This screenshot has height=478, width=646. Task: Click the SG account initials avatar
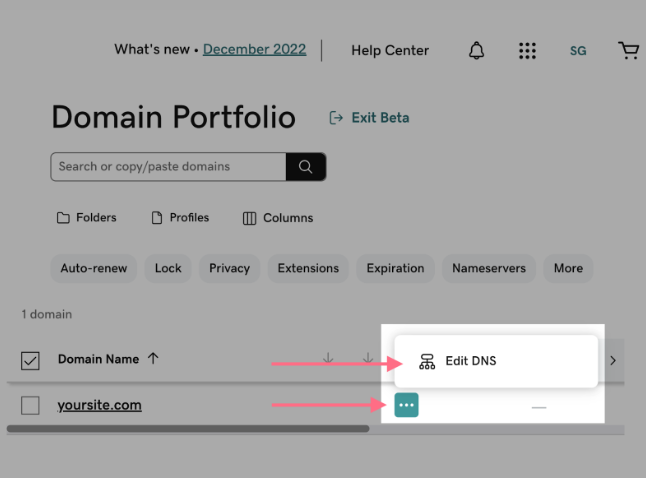(x=578, y=50)
